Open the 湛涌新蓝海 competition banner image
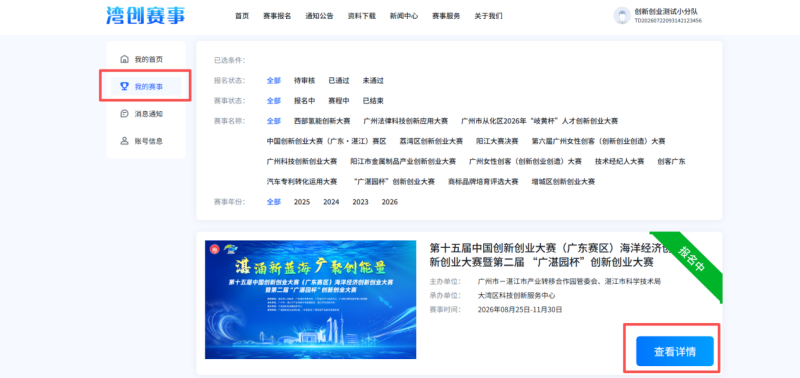Screen dimensions: 800x378 pos(310,299)
